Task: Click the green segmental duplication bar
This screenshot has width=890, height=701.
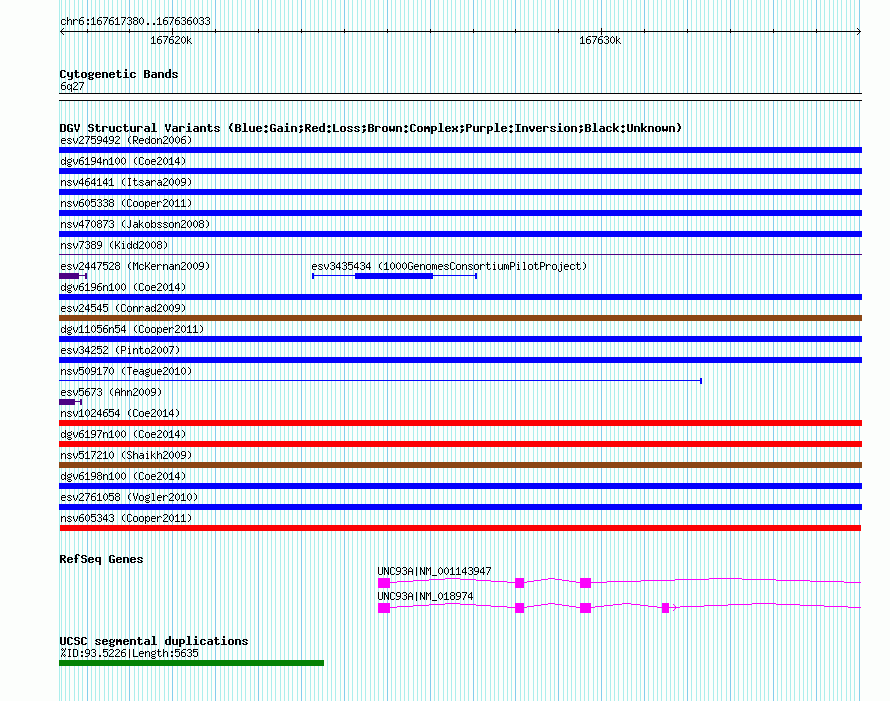Action: click(191, 663)
